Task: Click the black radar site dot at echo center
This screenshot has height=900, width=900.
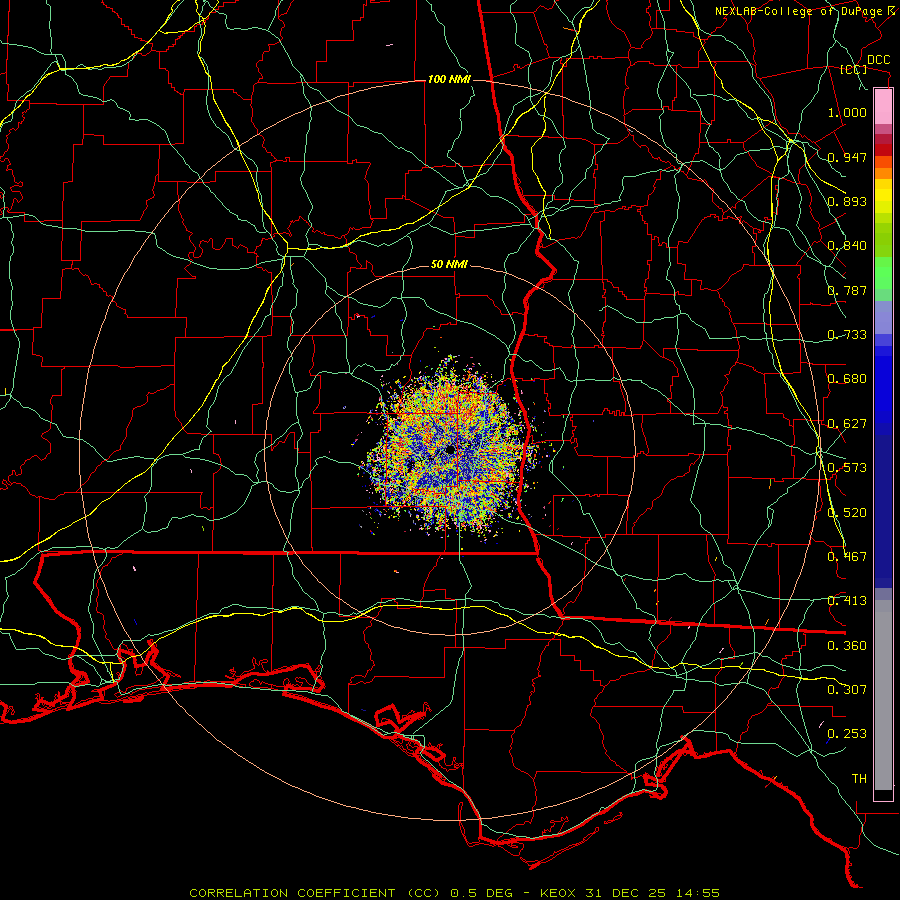Action: [x=451, y=449]
